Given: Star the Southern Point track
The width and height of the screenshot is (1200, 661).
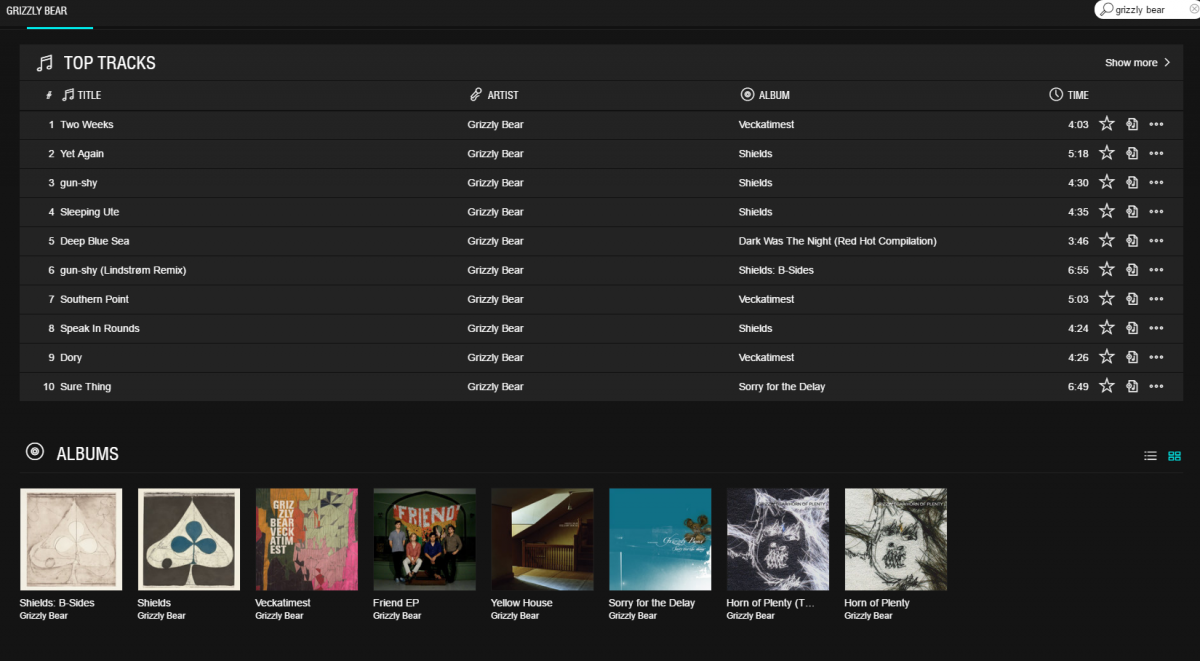Looking at the screenshot, I should pyautogui.click(x=1106, y=298).
